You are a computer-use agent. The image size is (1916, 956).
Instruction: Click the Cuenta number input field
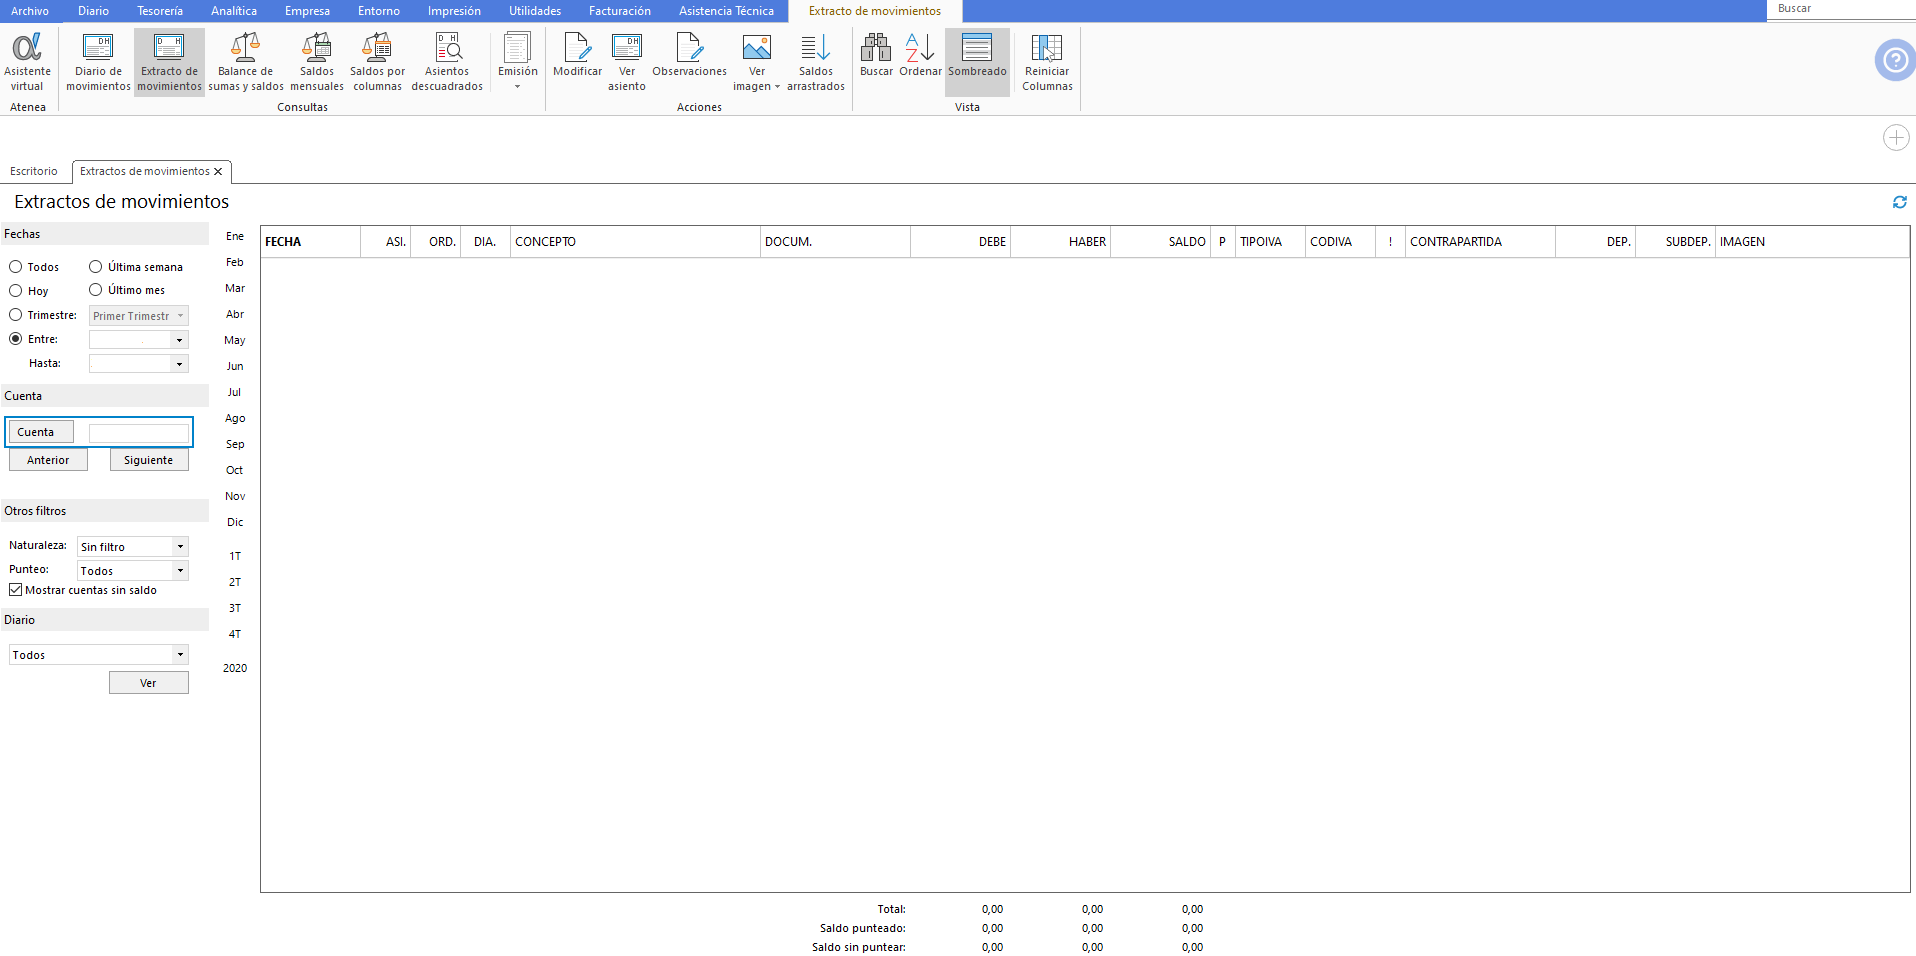pyautogui.click(x=139, y=433)
